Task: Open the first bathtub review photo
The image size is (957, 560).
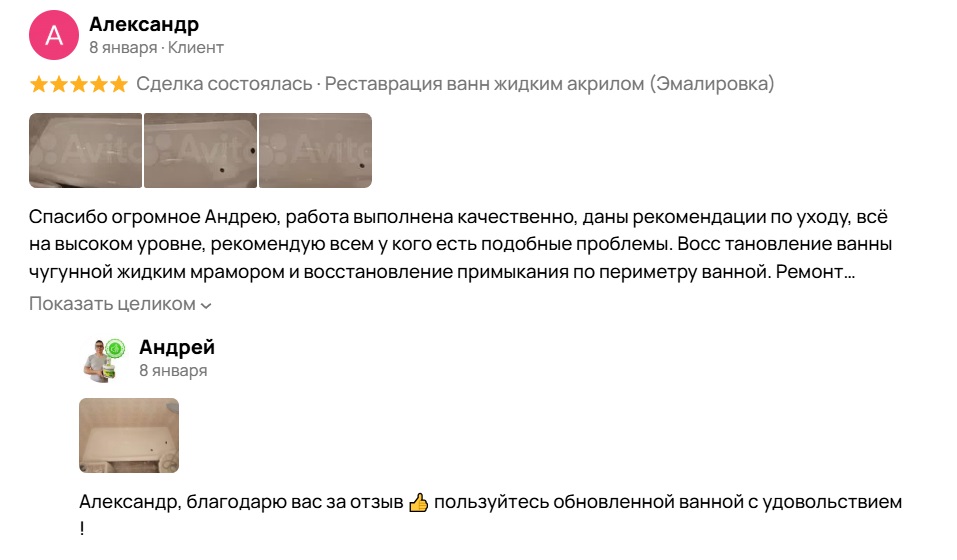Action: point(85,150)
